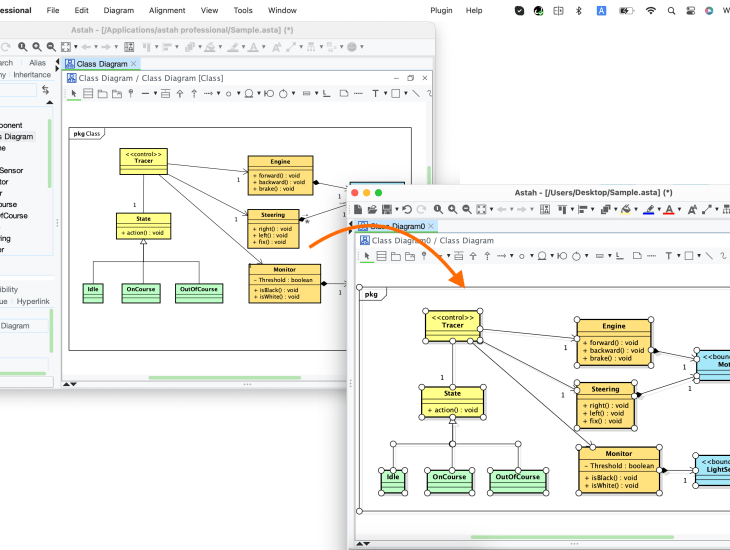Screen dimensions: 730x550
Task: Click the blue line color swatch
Action: (648, 209)
